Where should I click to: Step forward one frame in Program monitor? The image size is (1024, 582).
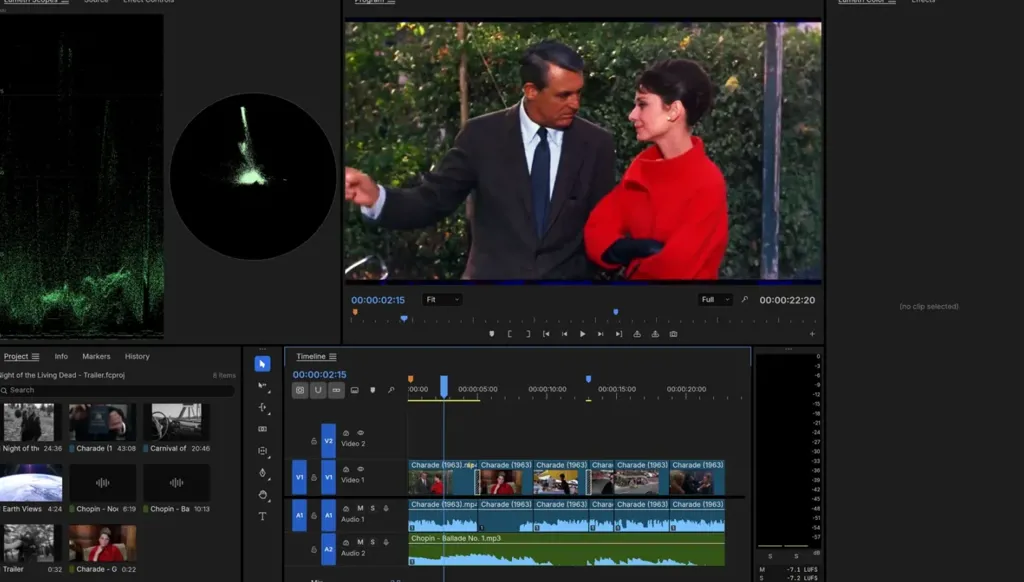coord(601,334)
